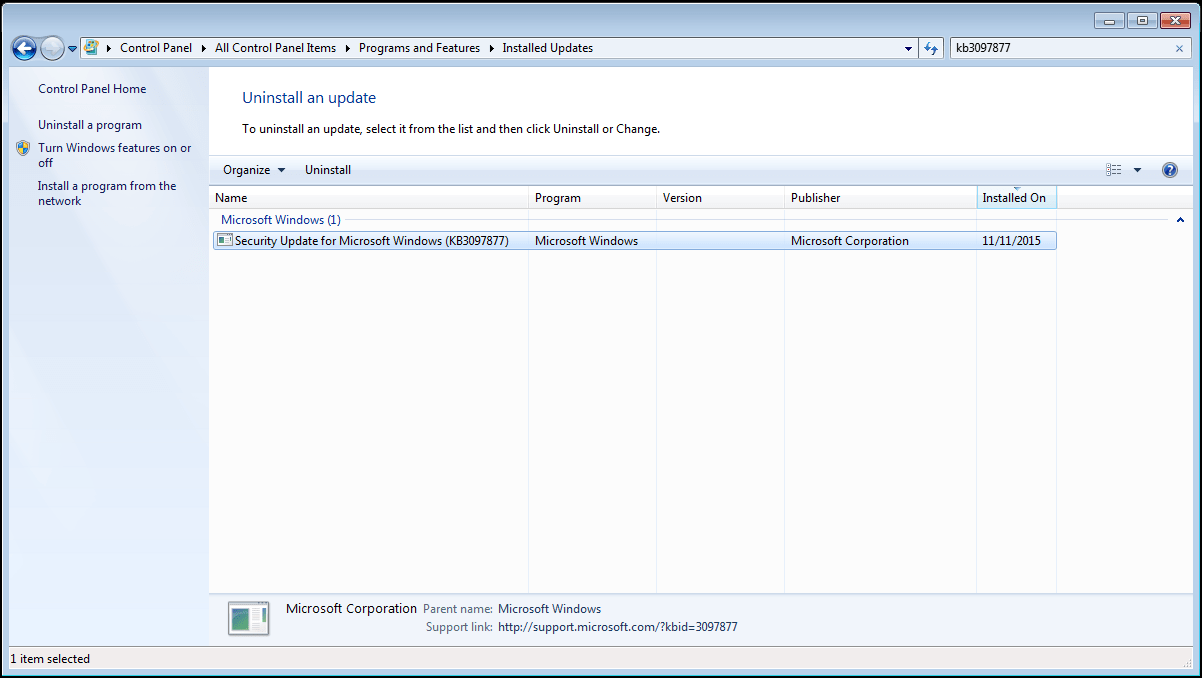Open Control Panel Home link
Image resolution: width=1202 pixels, height=678 pixels.
(x=92, y=89)
